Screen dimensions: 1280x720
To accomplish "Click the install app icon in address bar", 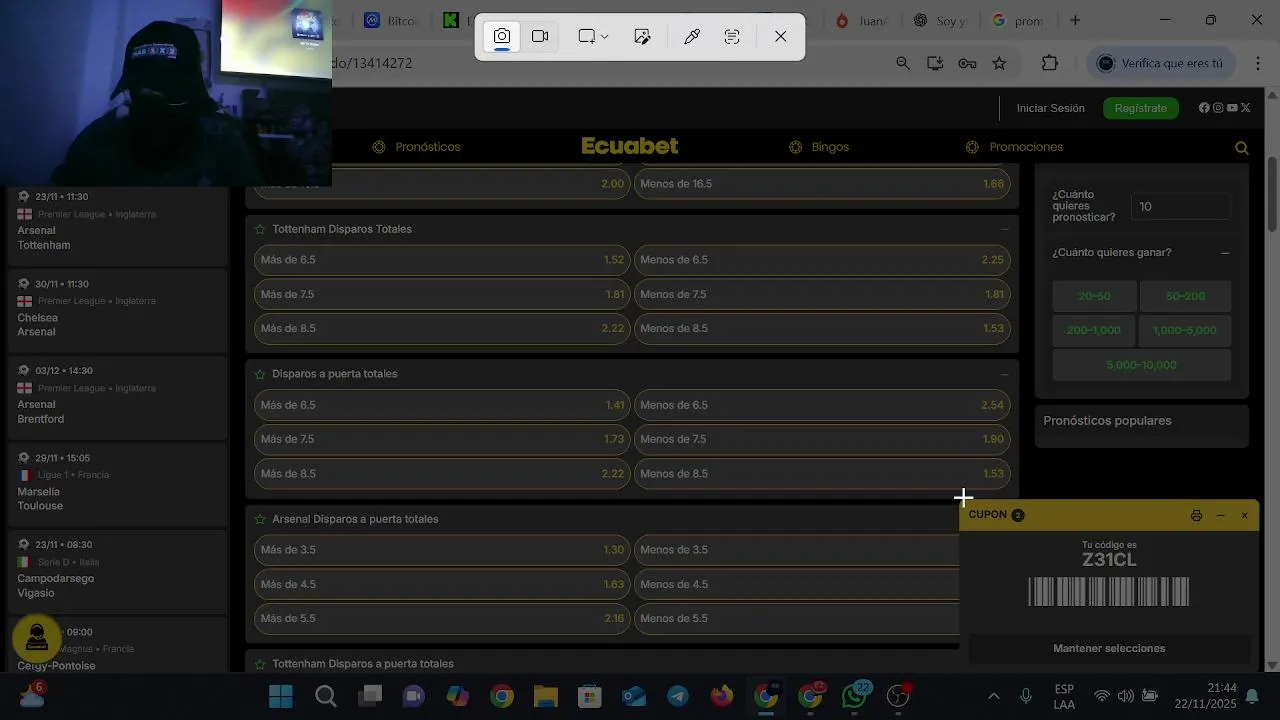I will coord(935,63).
